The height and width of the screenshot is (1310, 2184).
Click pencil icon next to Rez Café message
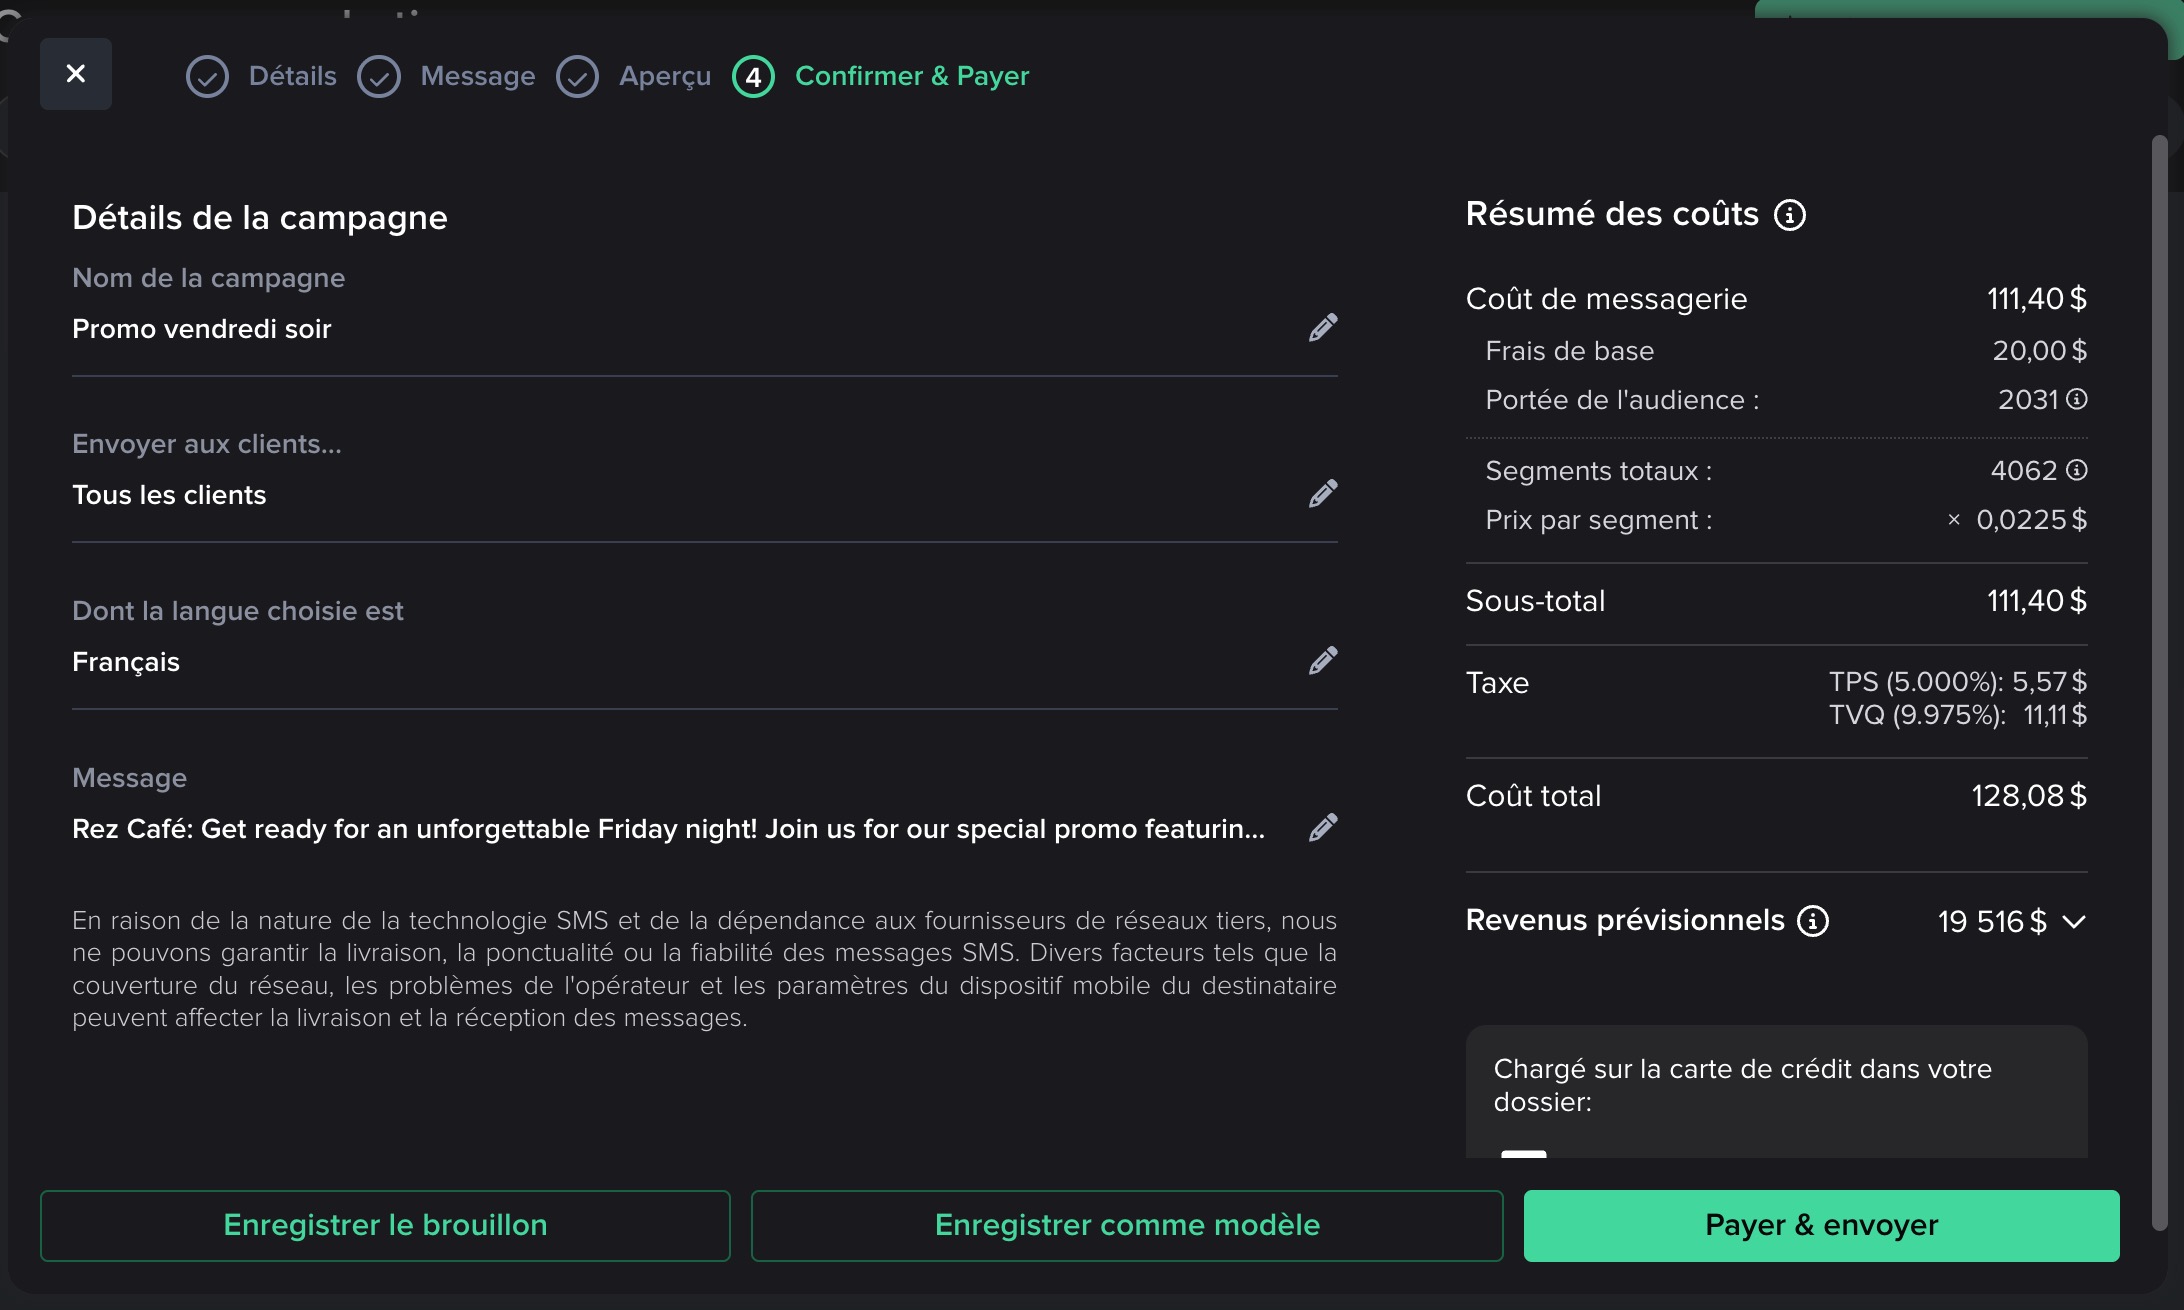click(x=1322, y=828)
